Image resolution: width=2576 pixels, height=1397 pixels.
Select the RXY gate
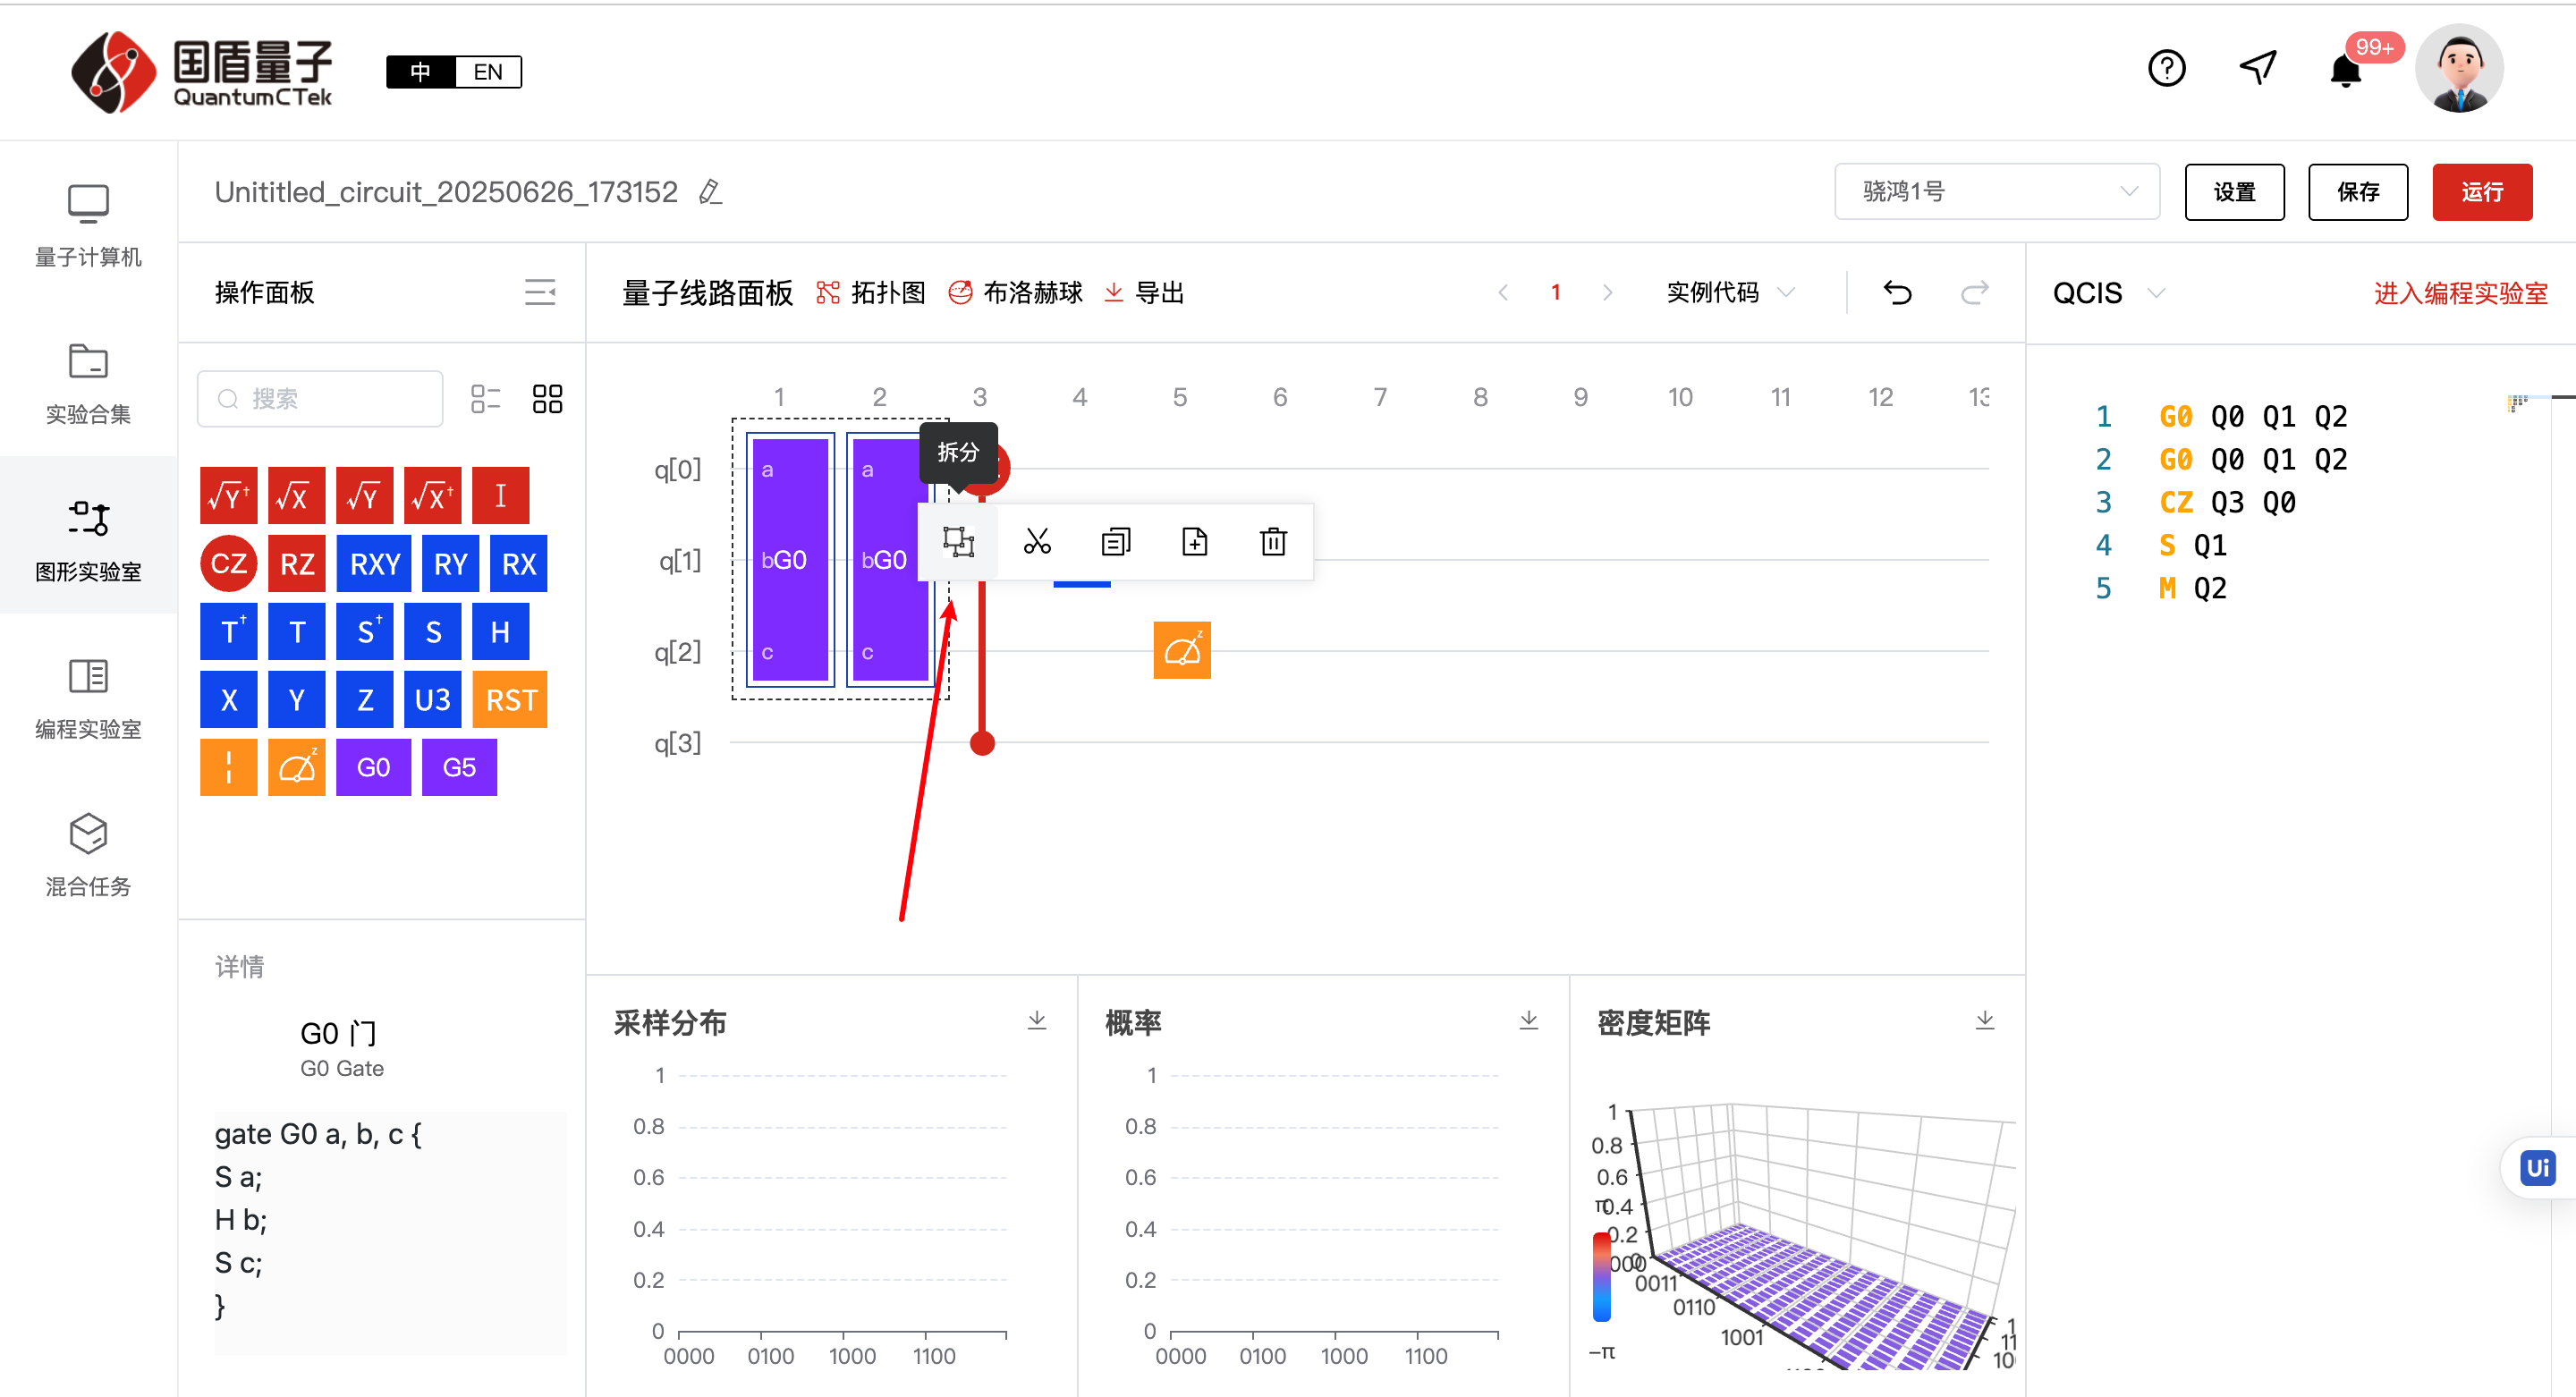pos(374,563)
